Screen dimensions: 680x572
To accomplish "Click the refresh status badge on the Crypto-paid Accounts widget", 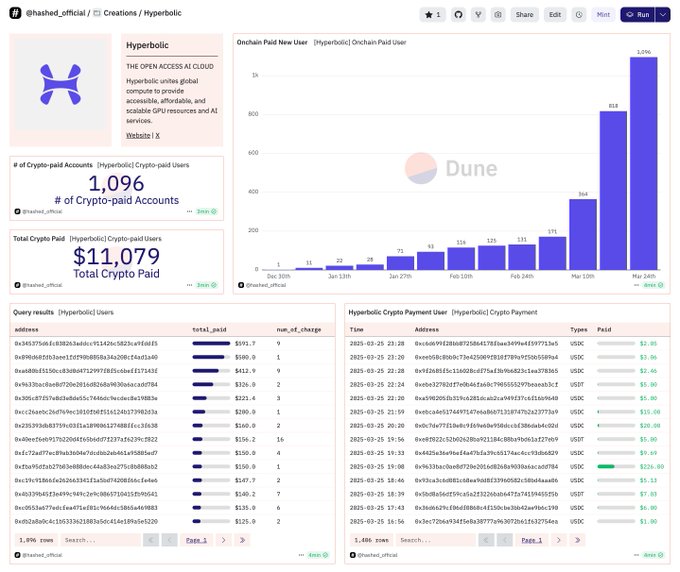I will 206,212.
